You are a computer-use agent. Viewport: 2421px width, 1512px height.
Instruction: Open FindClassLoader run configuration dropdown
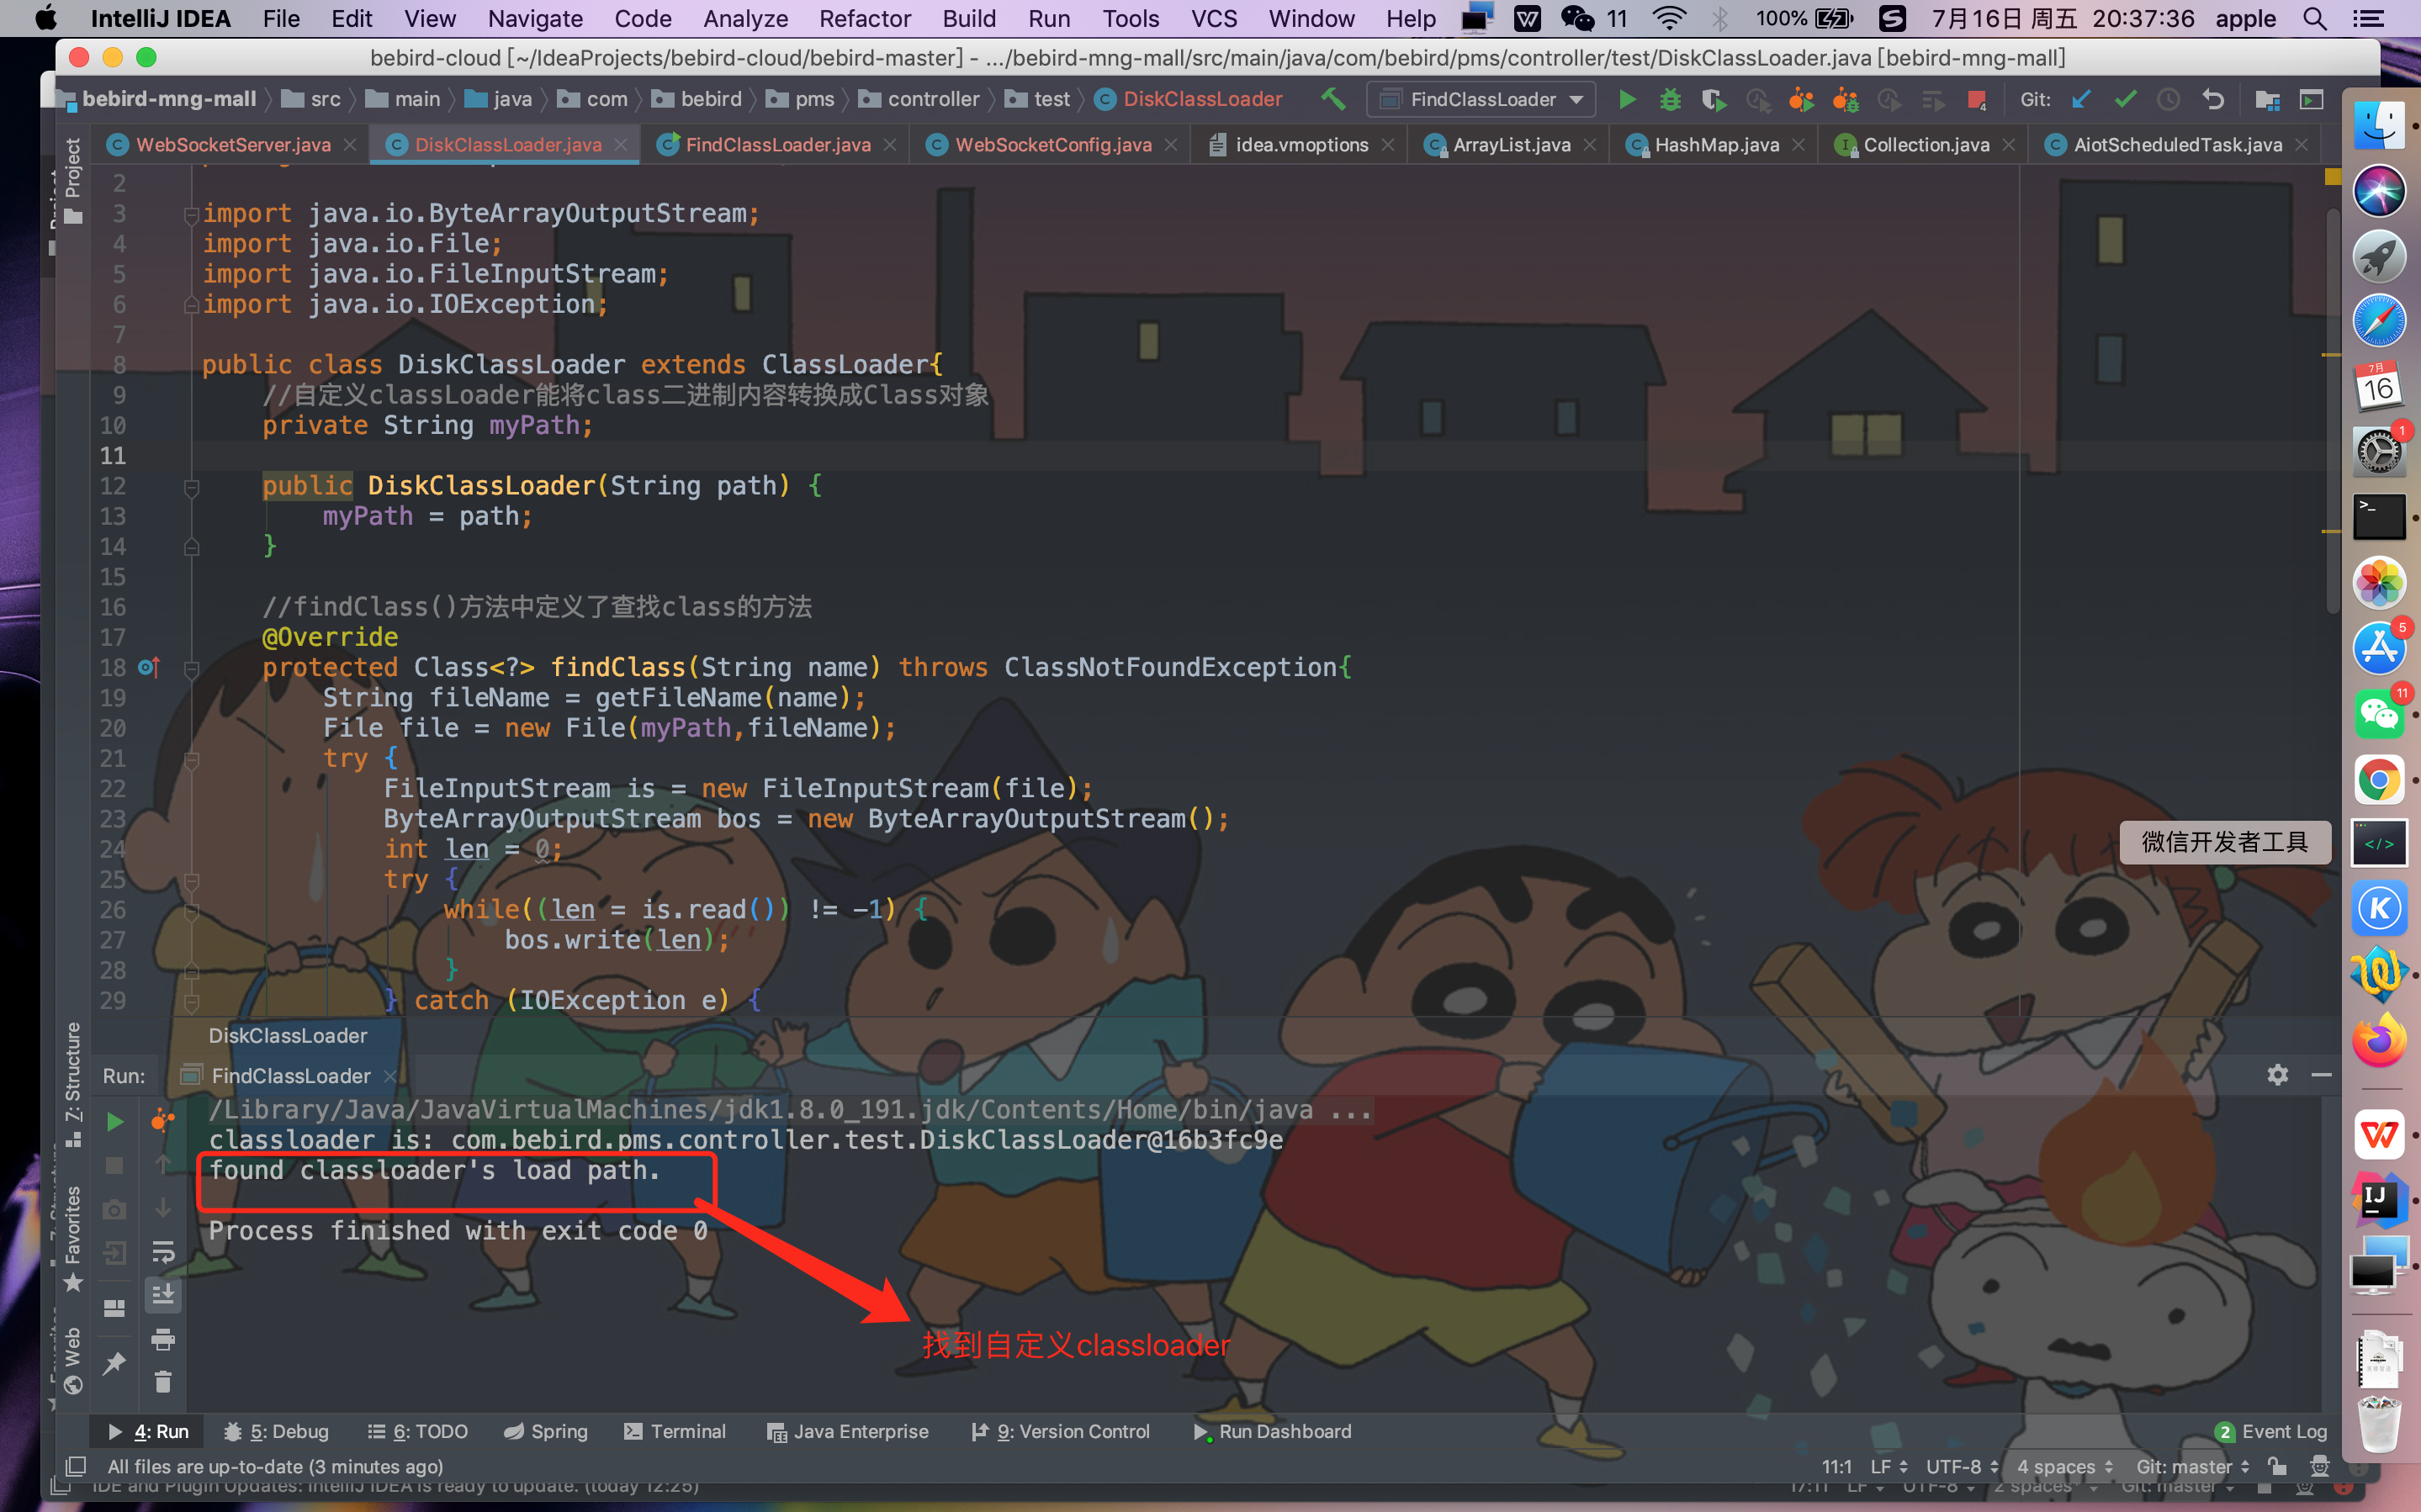coord(1482,99)
